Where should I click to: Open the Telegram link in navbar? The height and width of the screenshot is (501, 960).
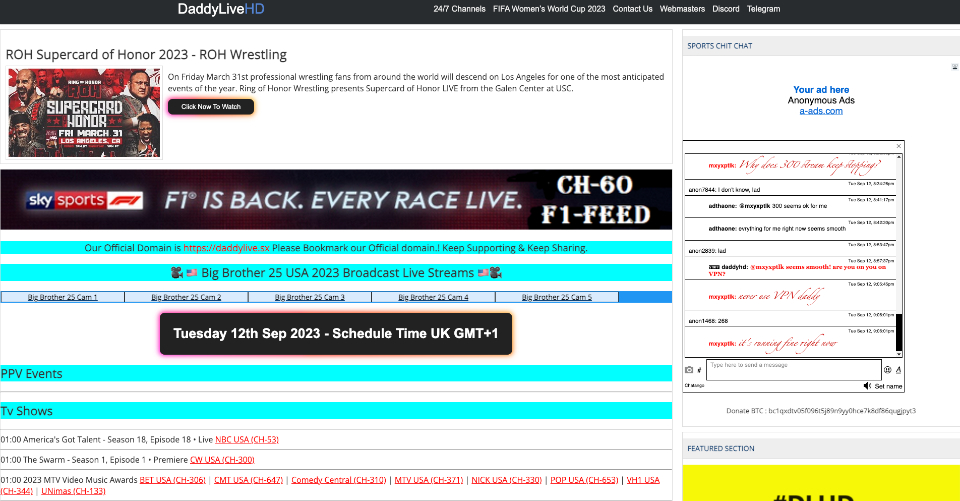pyautogui.click(x=763, y=9)
